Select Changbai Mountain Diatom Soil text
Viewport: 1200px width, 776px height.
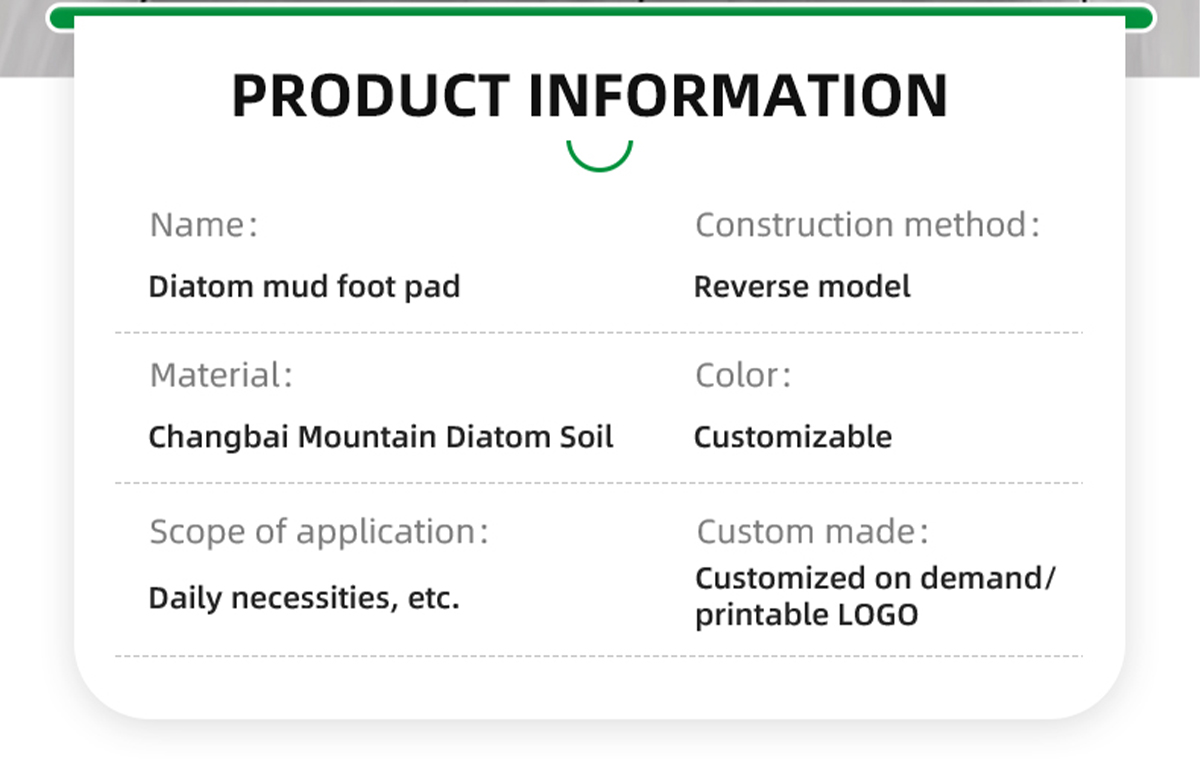(x=381, y=437)
